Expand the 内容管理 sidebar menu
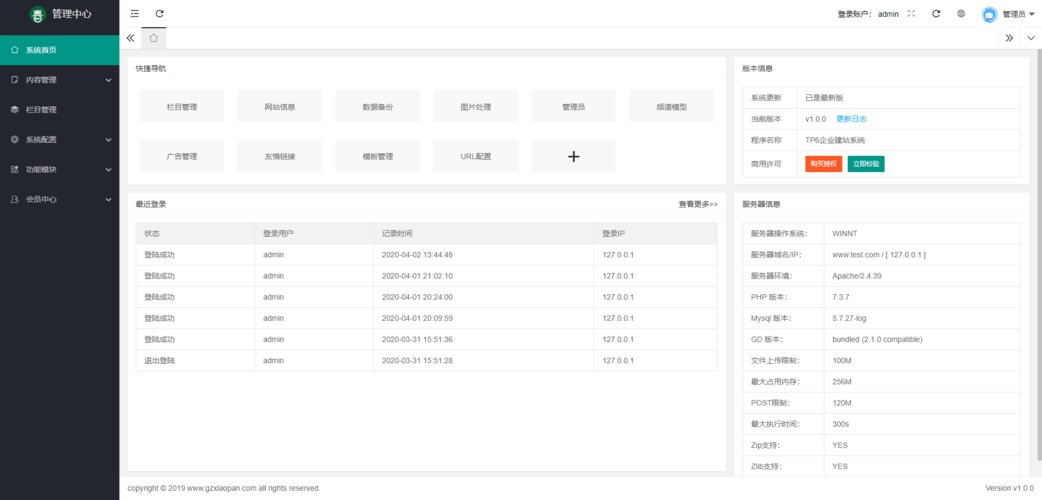The height and width of the screenshot is (500, 1042). tap(59, 80)
